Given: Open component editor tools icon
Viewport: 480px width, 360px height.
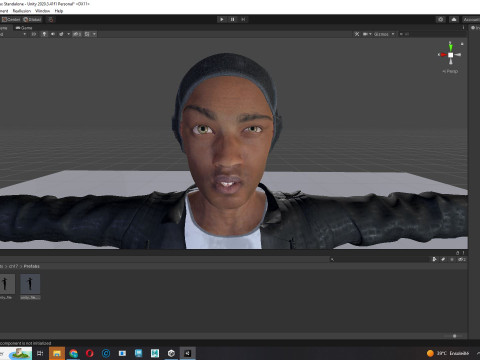Looking at the screenshot, I should (357, 34).
